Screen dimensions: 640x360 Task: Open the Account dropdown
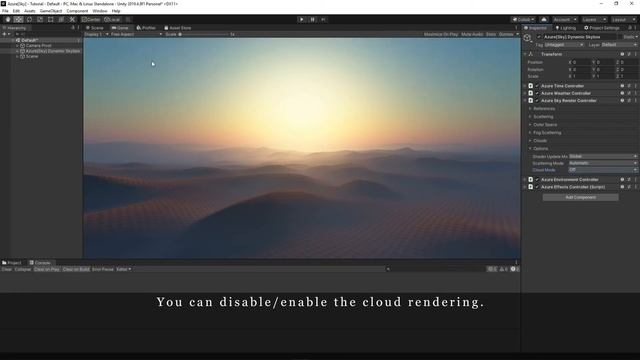[x=565, y=20]
